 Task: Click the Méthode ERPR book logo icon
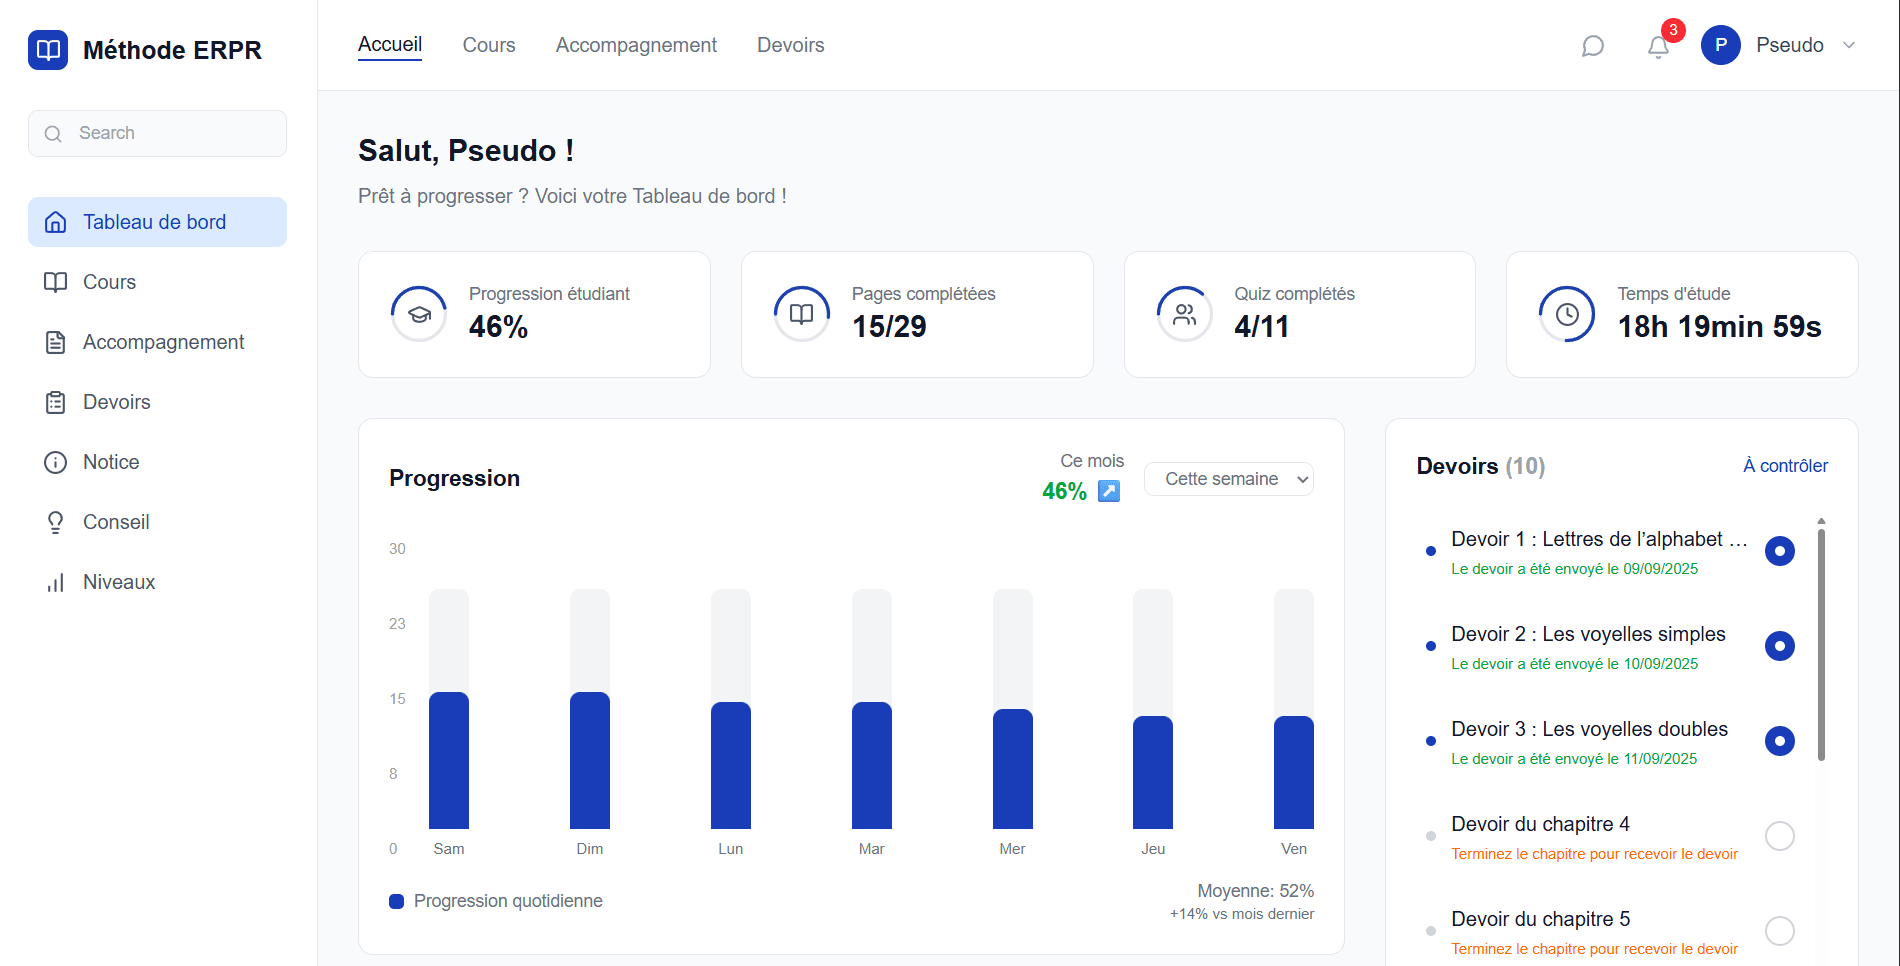click(48, 50)
